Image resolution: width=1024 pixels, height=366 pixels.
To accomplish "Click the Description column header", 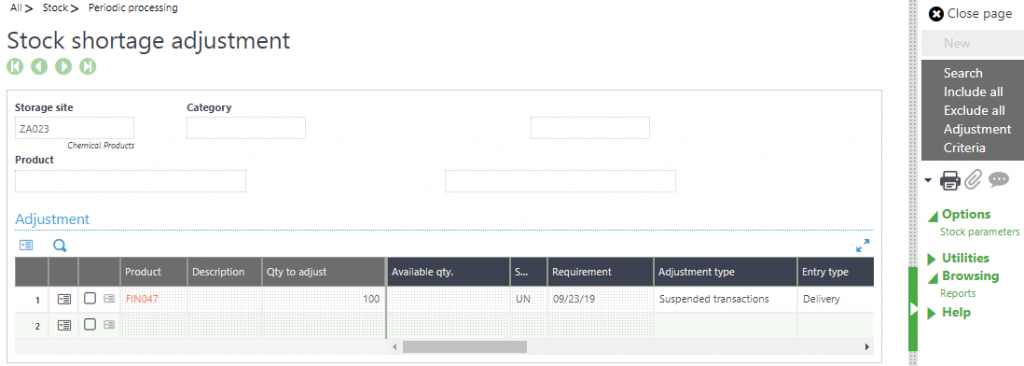I will tap(224, 272).
